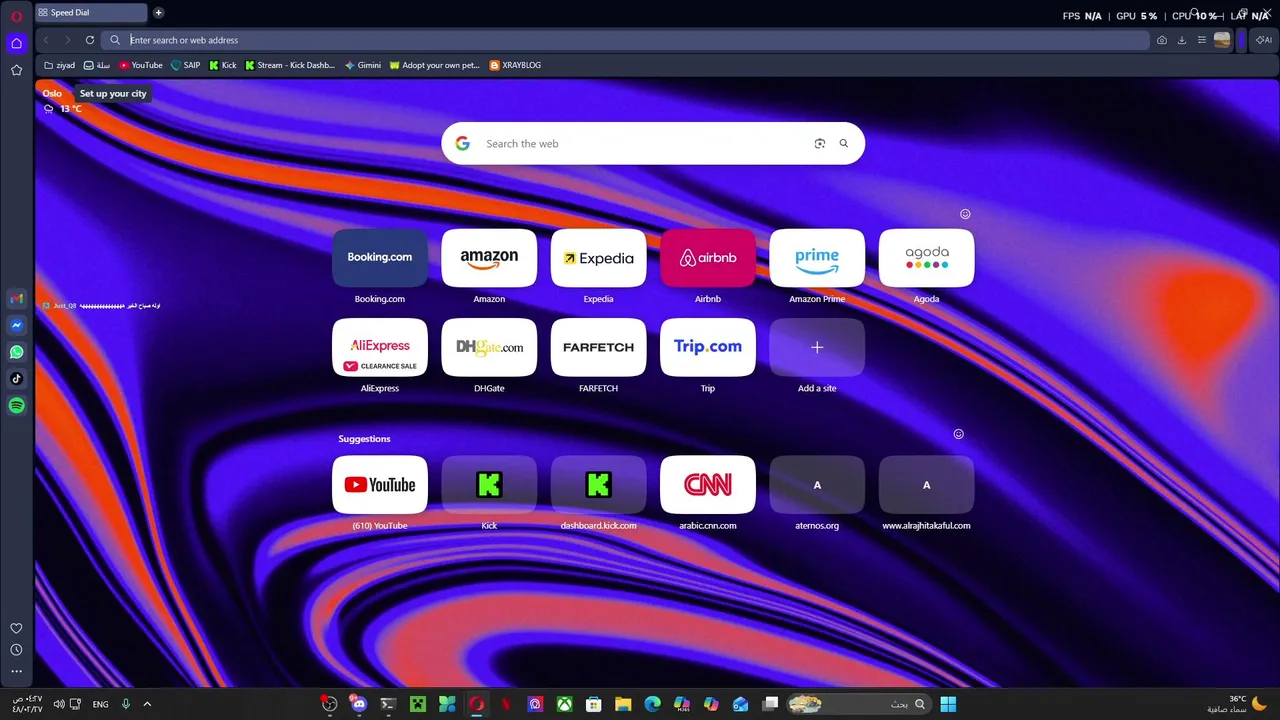Show hidden tray icons chevron
Image resolution: width=1280 pixels, height=720 pixels.
click(x=147, y=704)
